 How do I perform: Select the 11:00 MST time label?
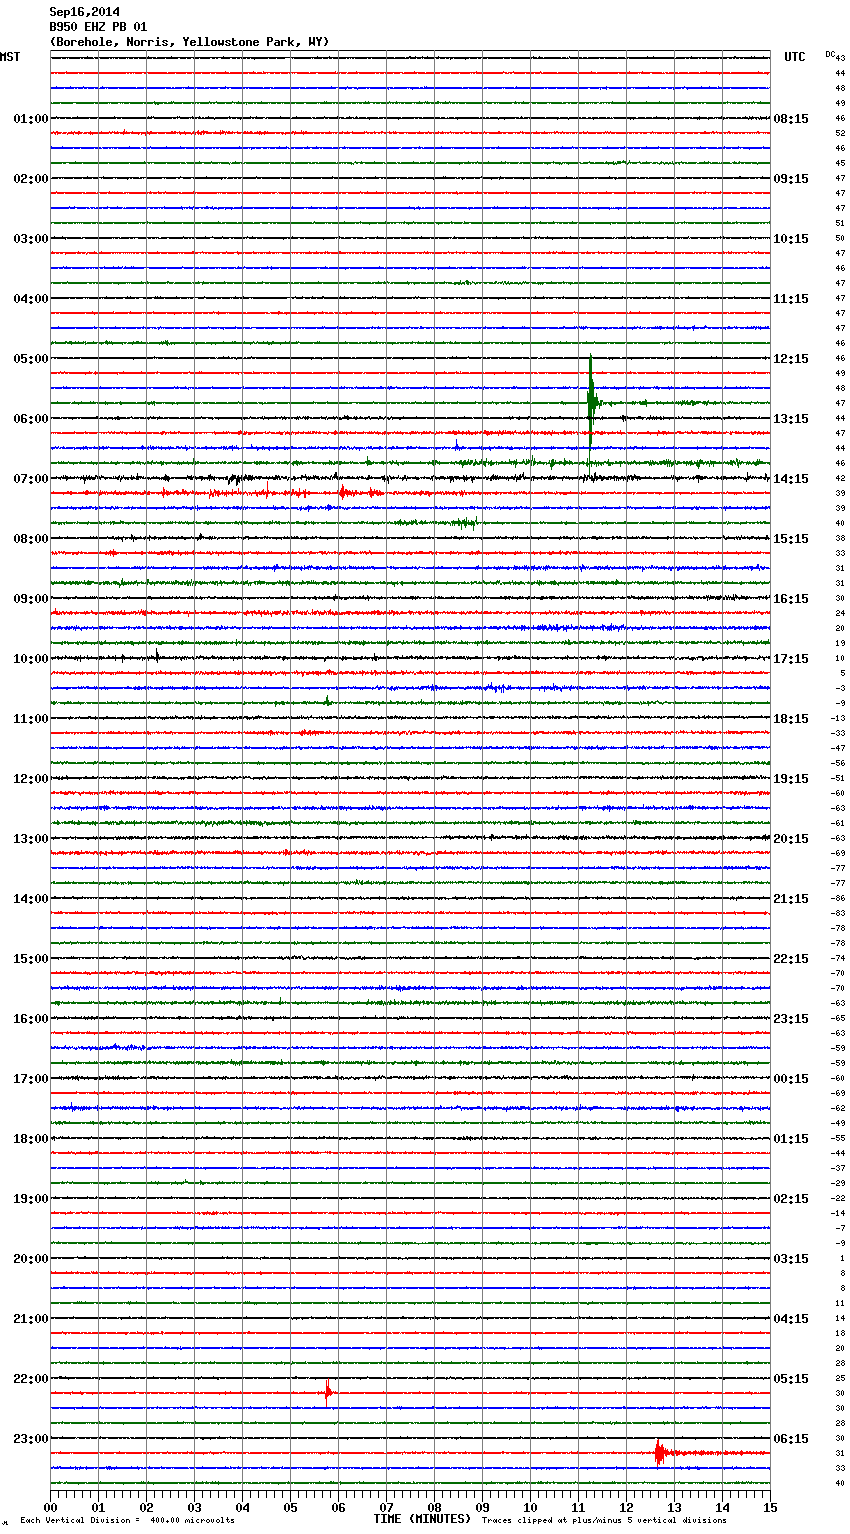point(31,719)
